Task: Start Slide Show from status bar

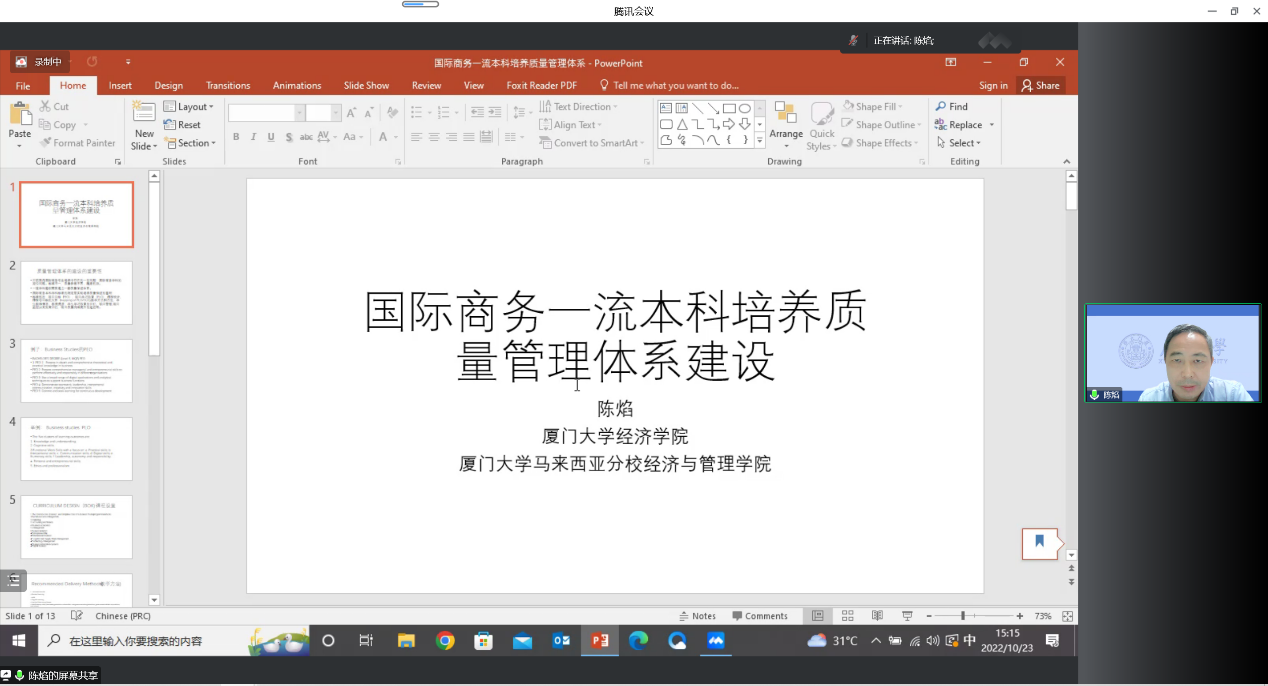Action: pyautogui.click(x=907, y=616)
